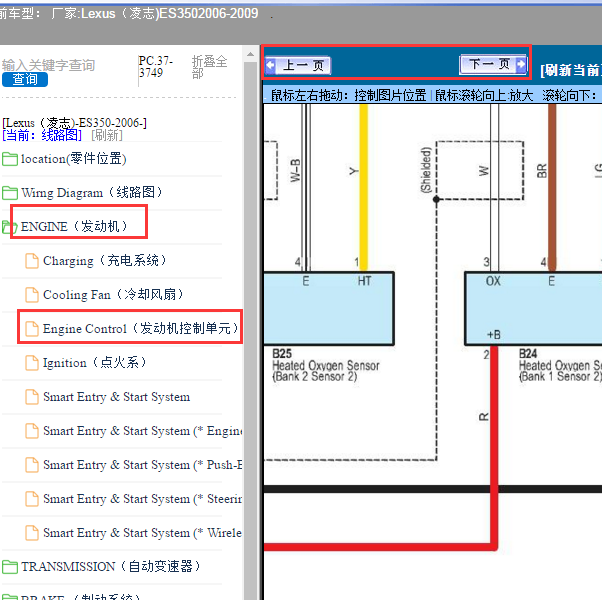Open Smart Entry & Start System (* Steering page
602x600 pixels.
pyautogui.click(x=142, y=499)
